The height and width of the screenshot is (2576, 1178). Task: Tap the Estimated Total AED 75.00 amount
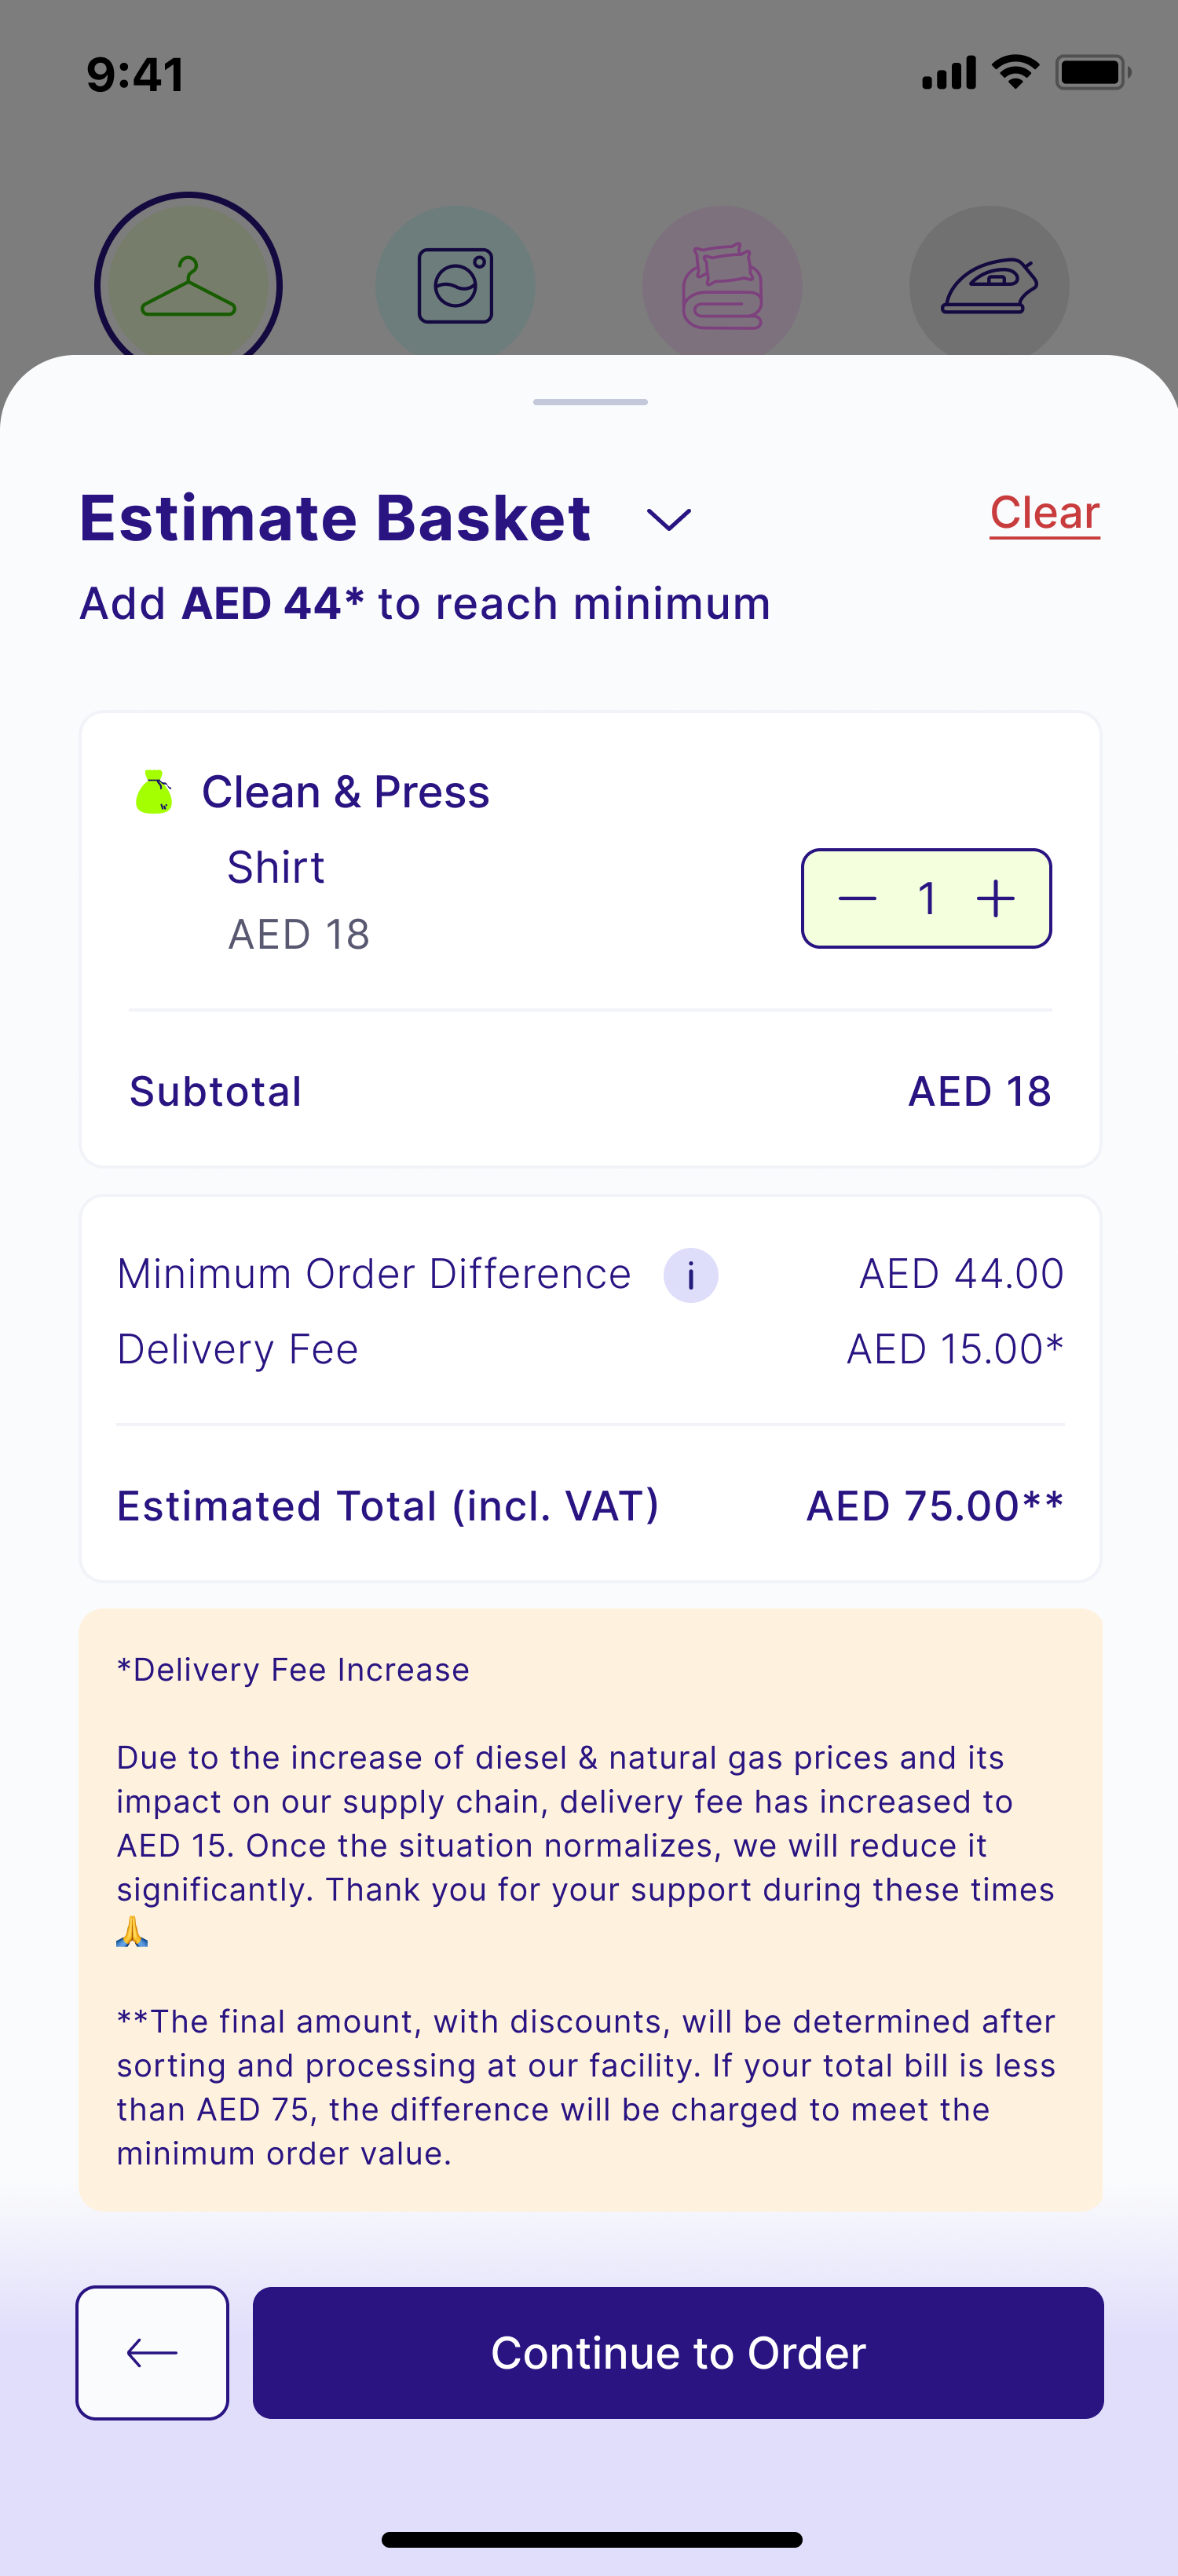935,1505
